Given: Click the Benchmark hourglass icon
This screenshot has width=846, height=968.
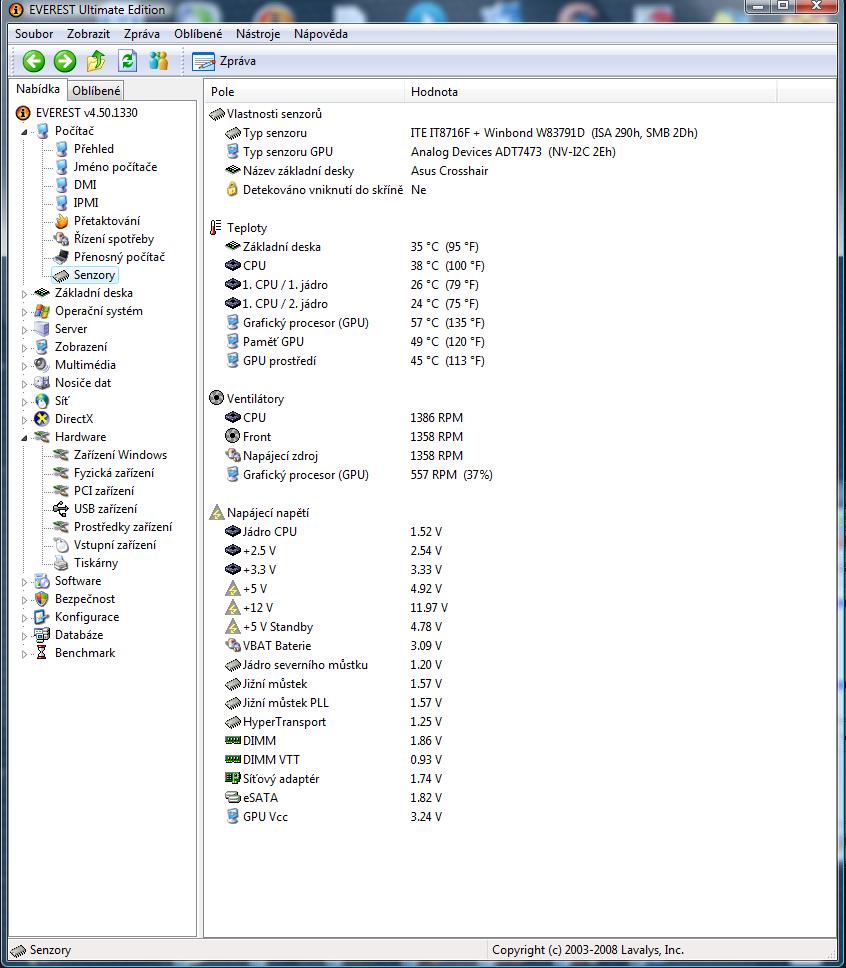Looking at the screenshot, I should [x=42, y=653].
